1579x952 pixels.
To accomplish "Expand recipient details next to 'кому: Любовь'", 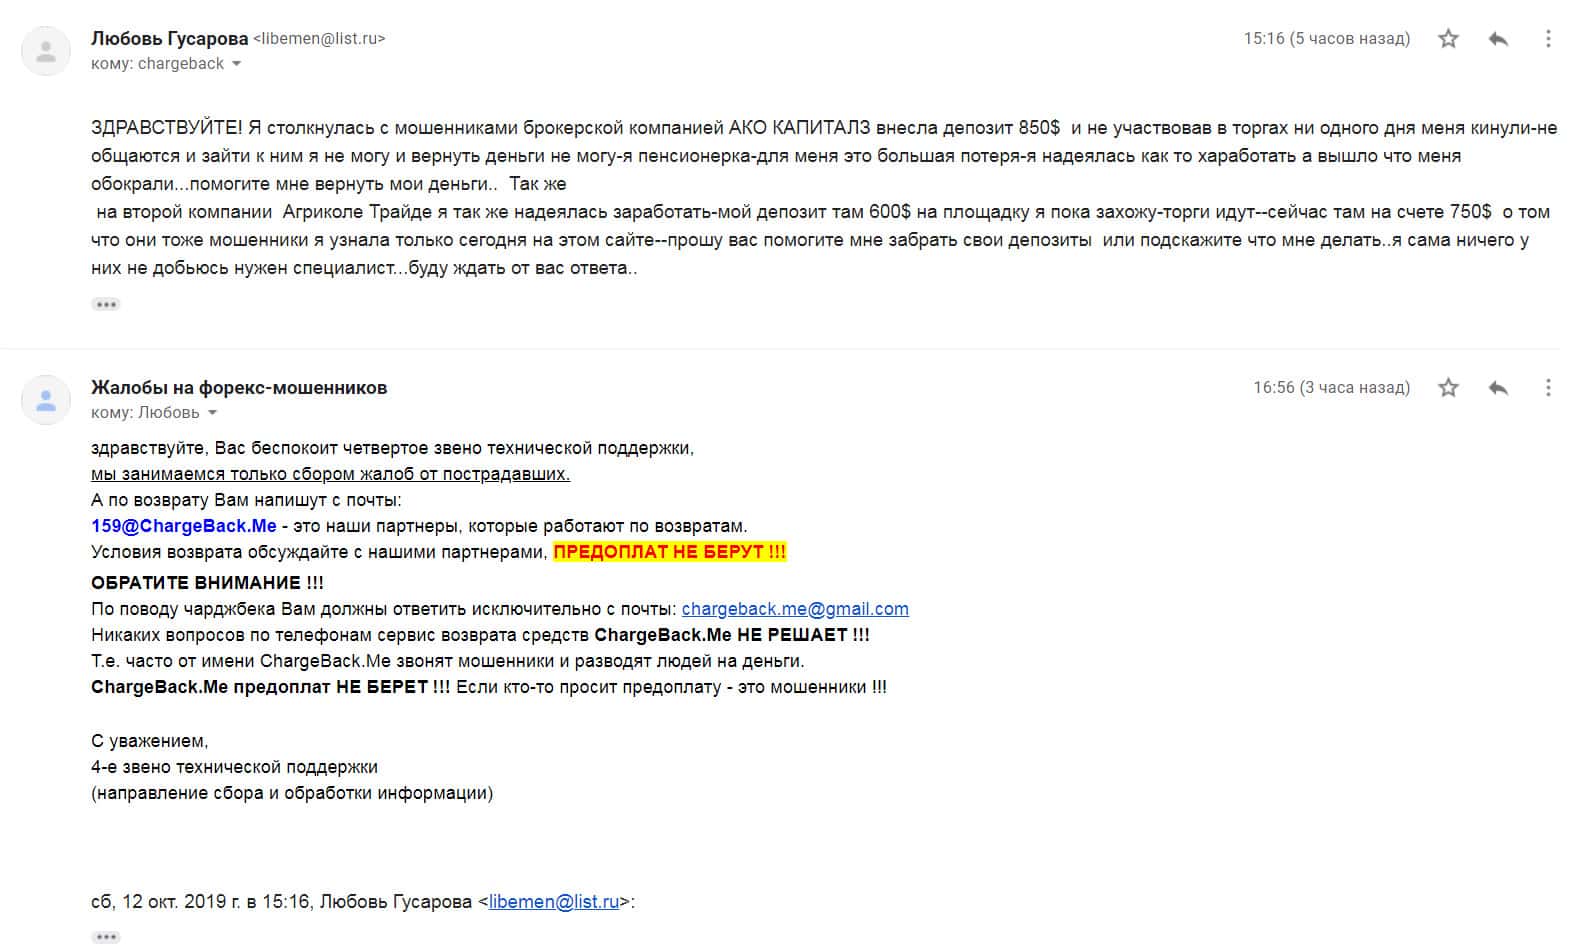I will (x=212, y=413).
